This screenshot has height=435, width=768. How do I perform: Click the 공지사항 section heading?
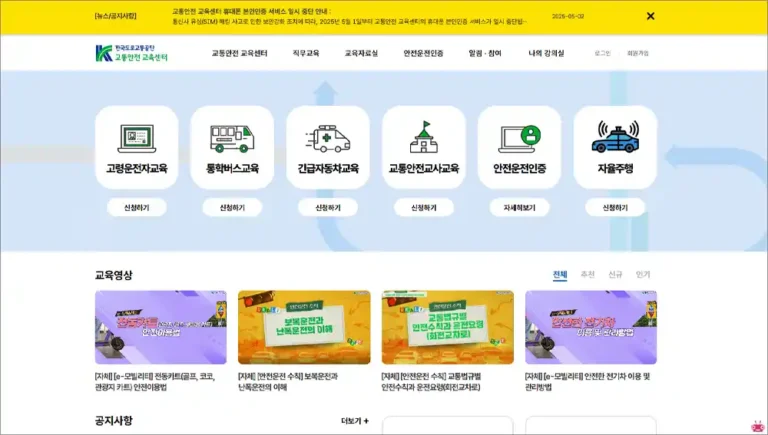click(114, 420)
